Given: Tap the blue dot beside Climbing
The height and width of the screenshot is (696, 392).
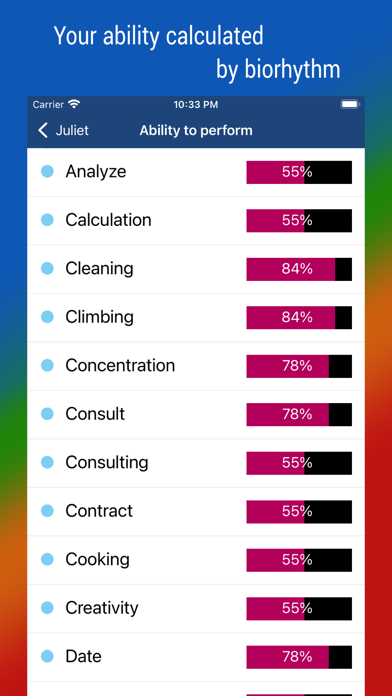Looking at the screenshot, I should pyautogui.click(x=48, y=316).
